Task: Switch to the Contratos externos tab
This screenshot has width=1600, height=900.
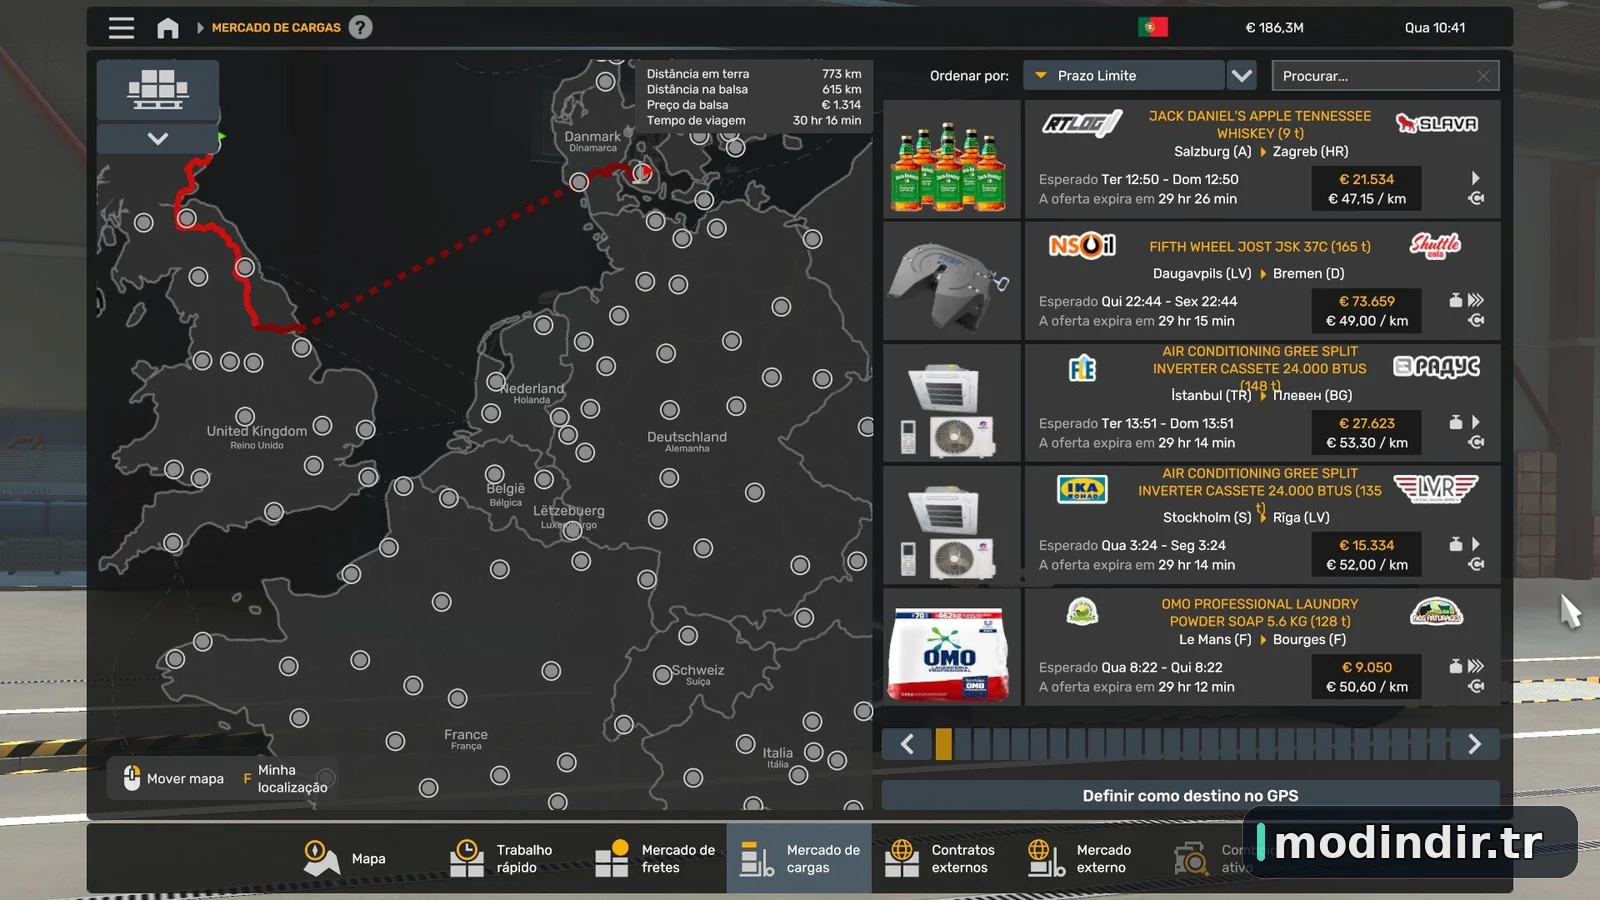Action: point(944,858)
